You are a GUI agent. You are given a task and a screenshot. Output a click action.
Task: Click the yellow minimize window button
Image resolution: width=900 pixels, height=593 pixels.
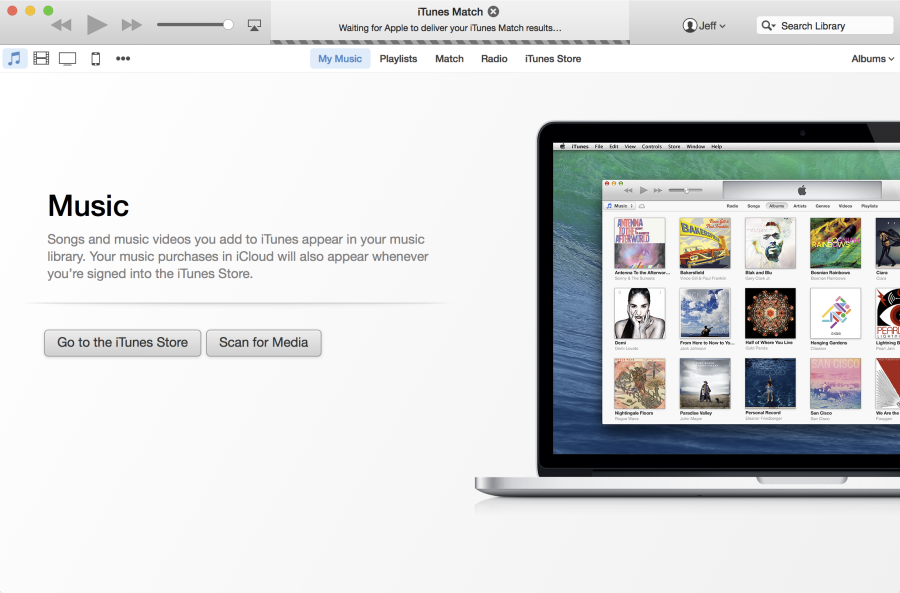30,10
